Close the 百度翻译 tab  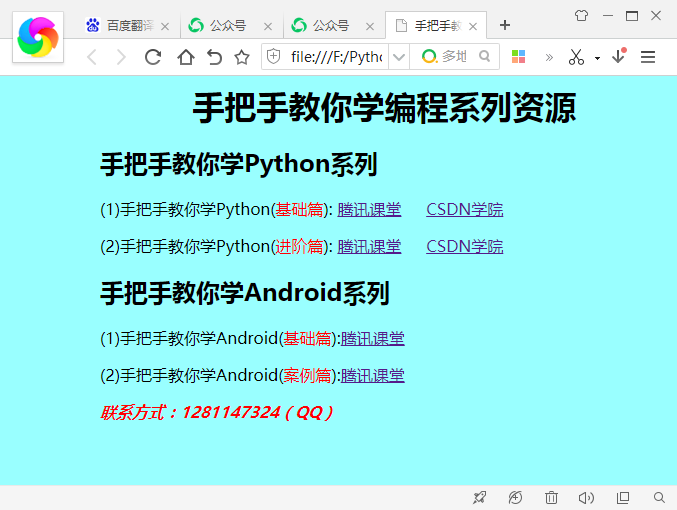point(165,27)
